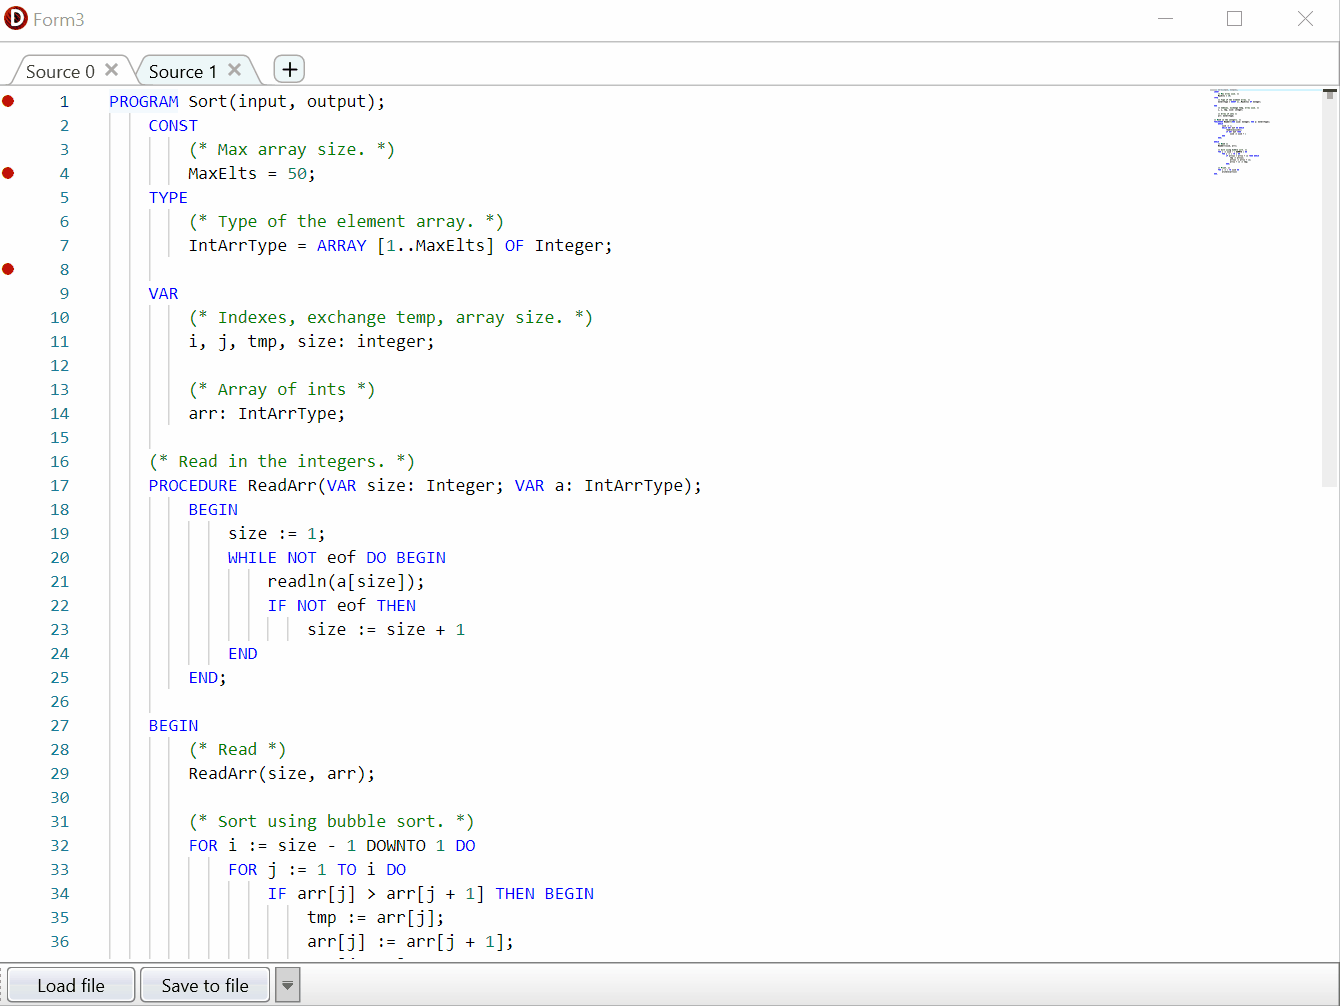Toggle the breakpoint on line 1
The width and height of the screenshot is (1340, 1006).
tap(8, 101)
